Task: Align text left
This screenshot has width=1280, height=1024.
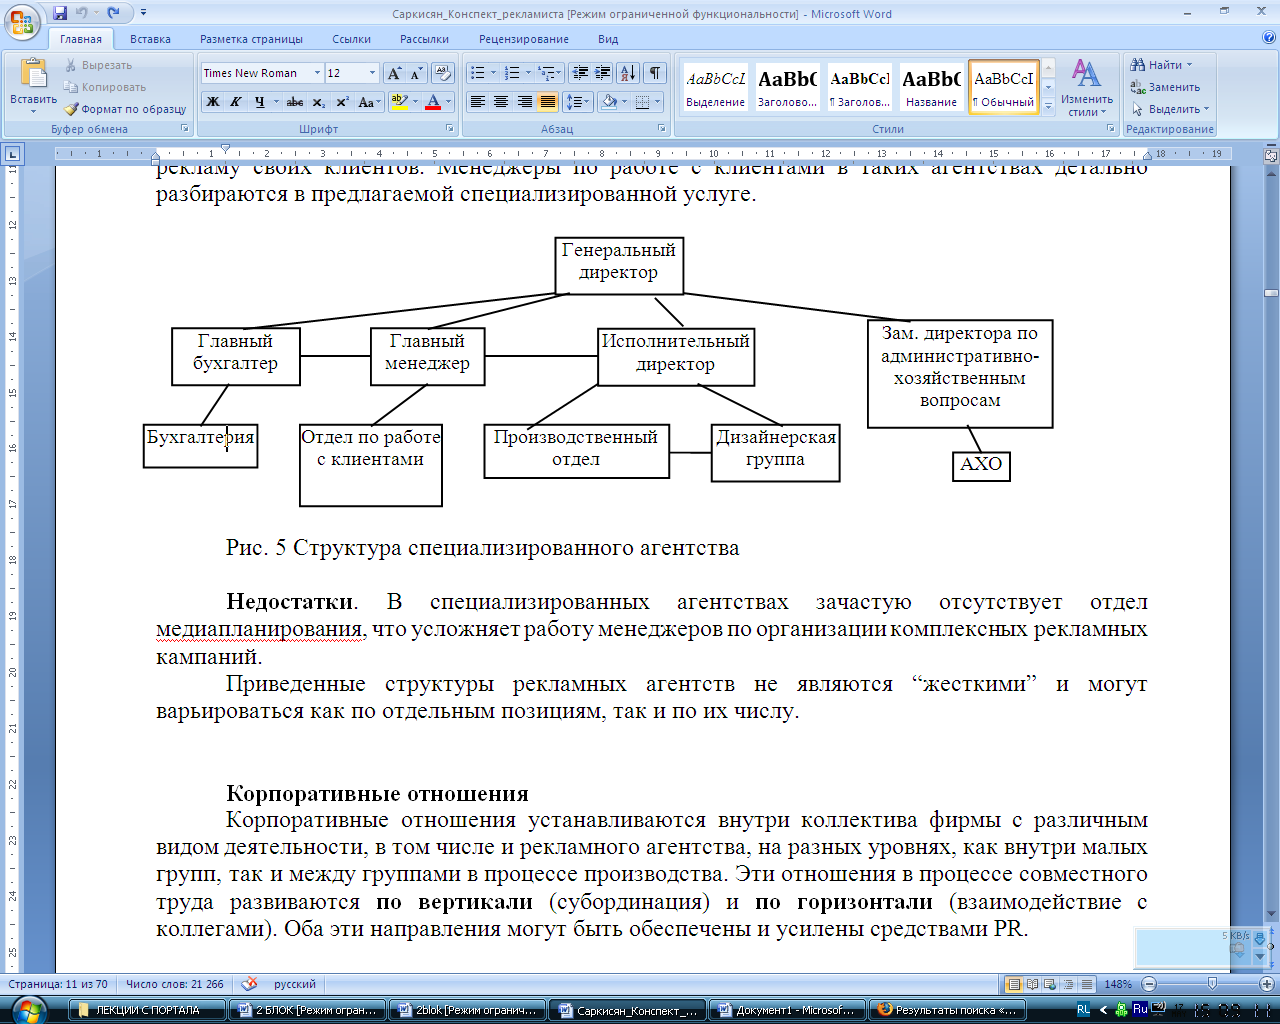Action: [x=477, y=102]
